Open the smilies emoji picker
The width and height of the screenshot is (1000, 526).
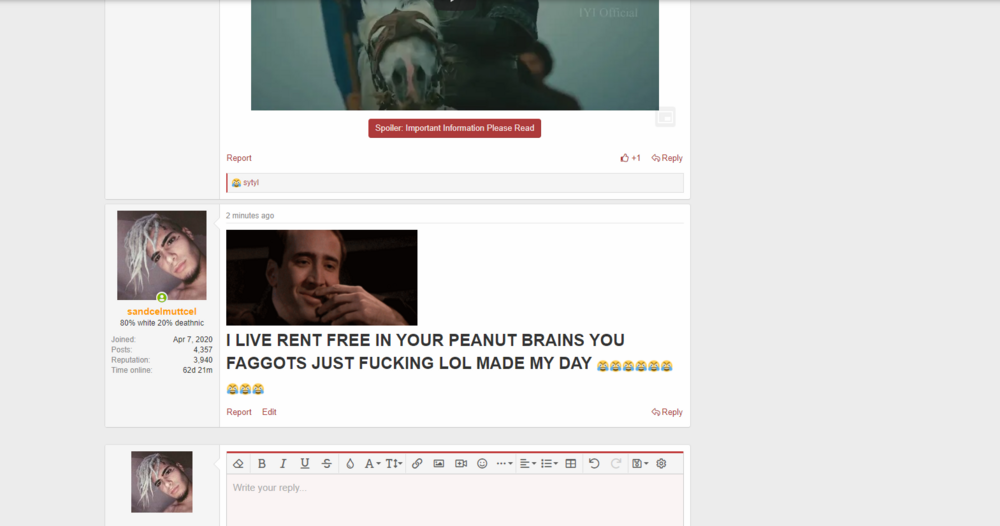(x=482, y=464)
